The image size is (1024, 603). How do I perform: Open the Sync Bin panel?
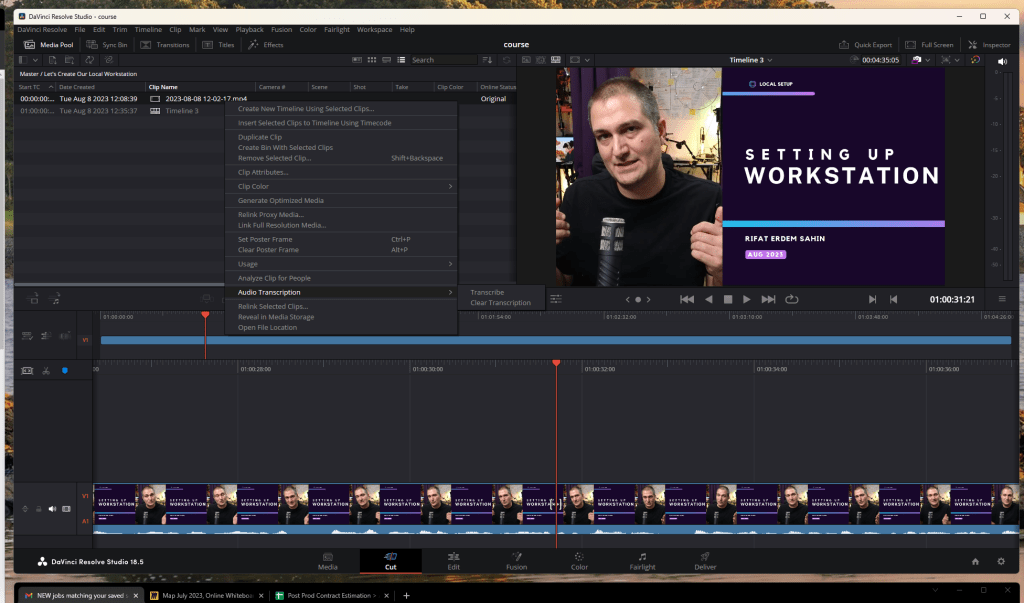[x=107, y=44]
